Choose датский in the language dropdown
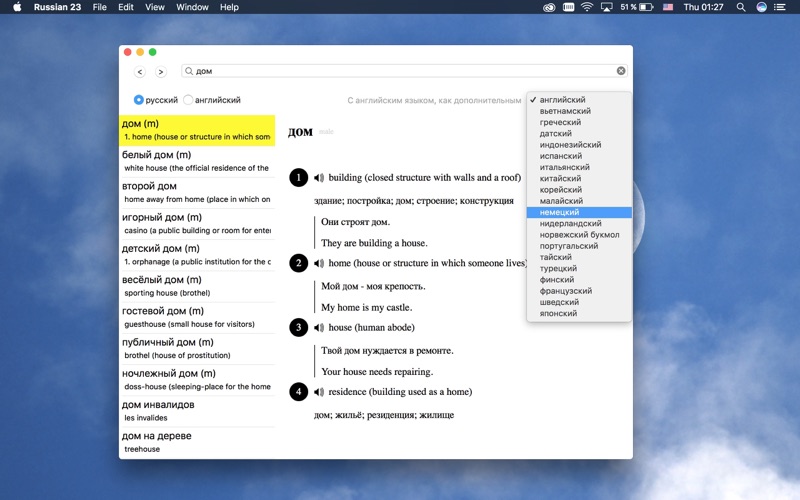The width and height of the screenshot is (800, 500). click(x=579, y=134)
